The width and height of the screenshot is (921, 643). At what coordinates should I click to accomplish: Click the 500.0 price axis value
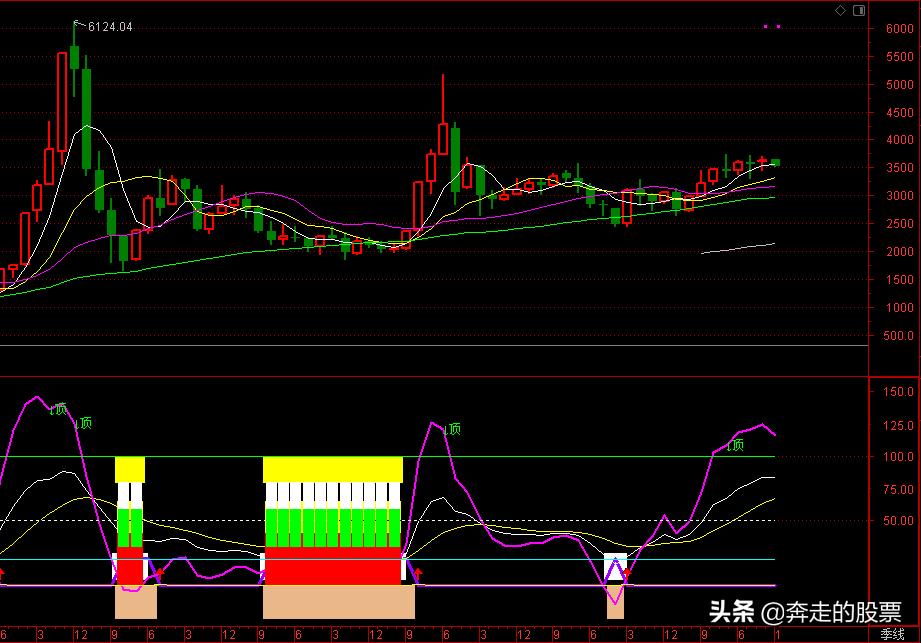pos(899,335)
